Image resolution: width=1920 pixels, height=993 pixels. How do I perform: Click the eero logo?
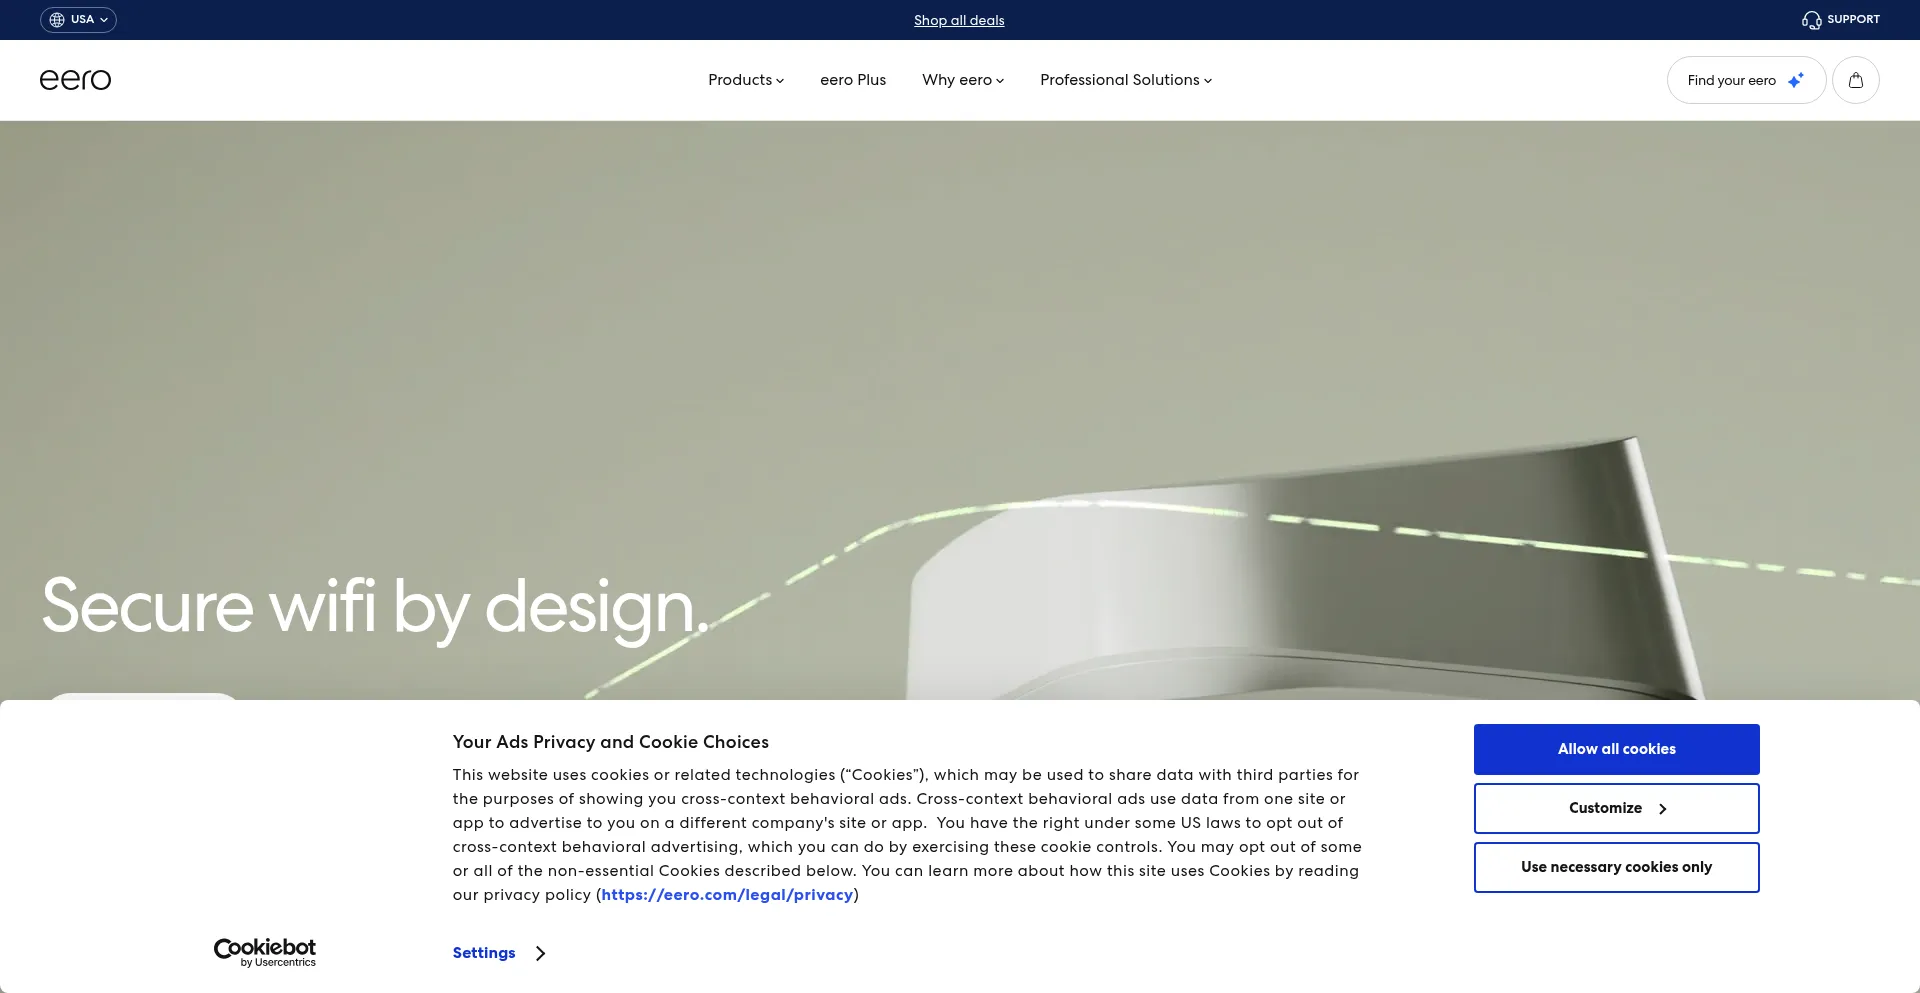75,80
